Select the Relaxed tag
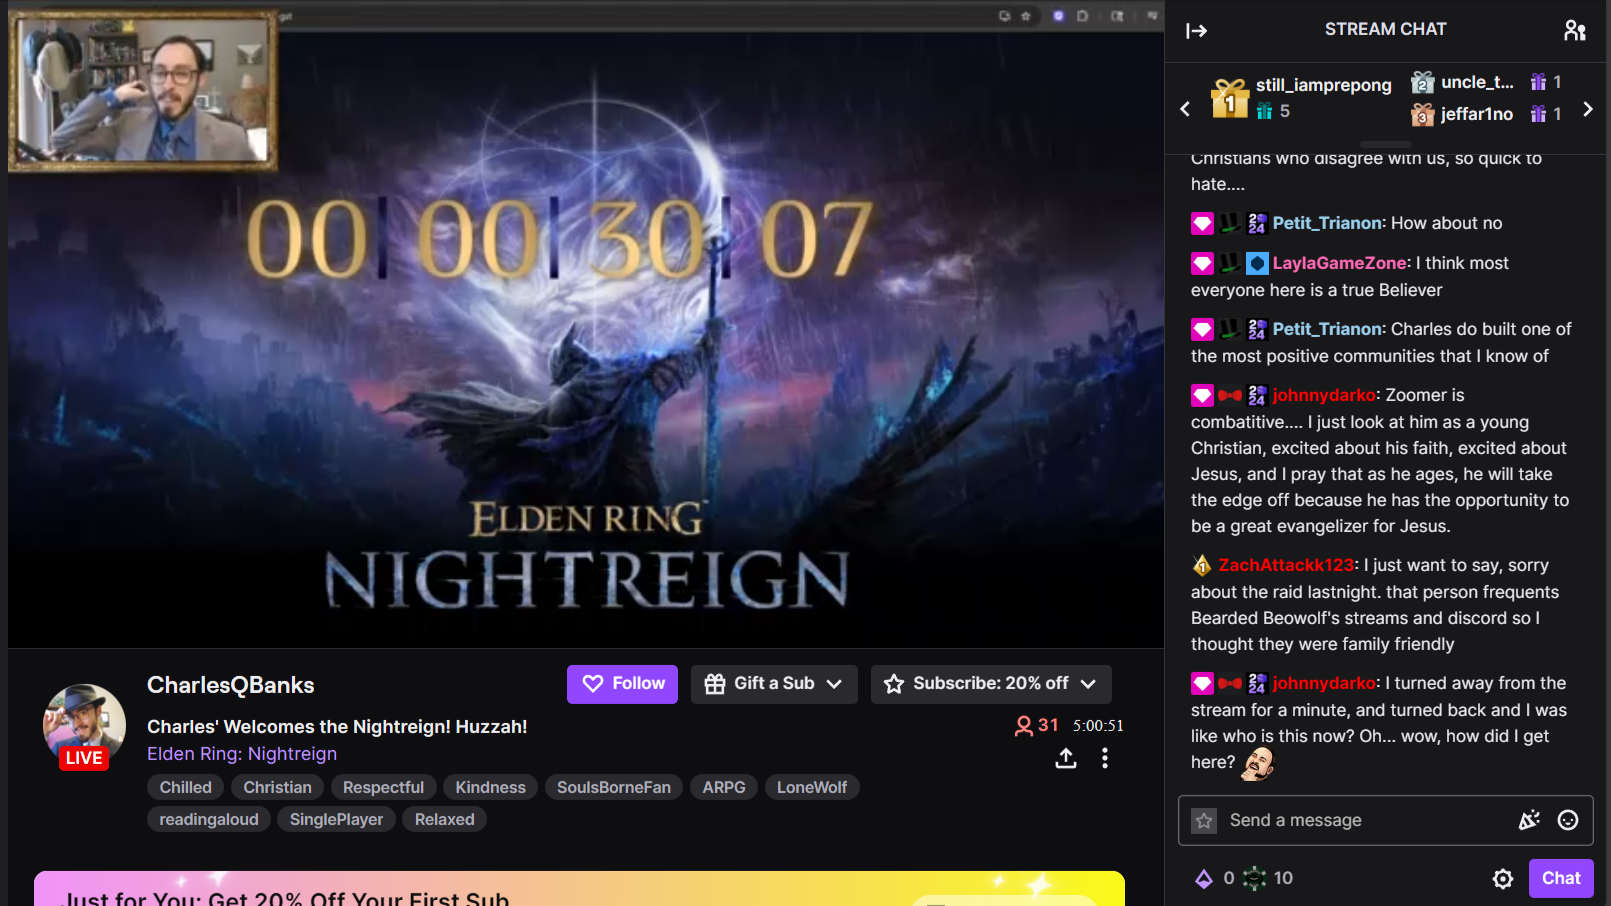This screenshot has width=1611, height=906. (x=445, y=820)
